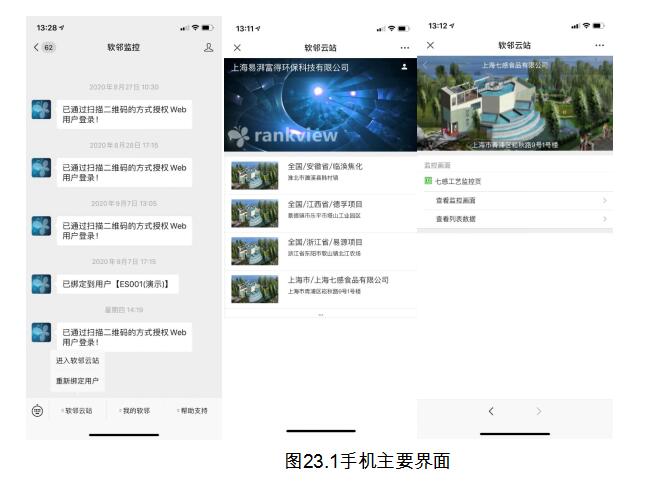Tap the browser back arrow at bottom
Image resolution: width=656 pixels, height=485 pixels.
pyautogui.click(x=490, y=411)
